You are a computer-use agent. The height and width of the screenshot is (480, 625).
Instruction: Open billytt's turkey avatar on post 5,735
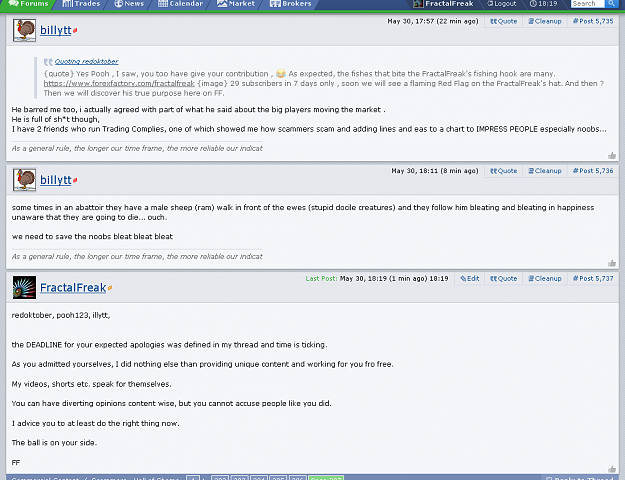click(x=24, y=30)
